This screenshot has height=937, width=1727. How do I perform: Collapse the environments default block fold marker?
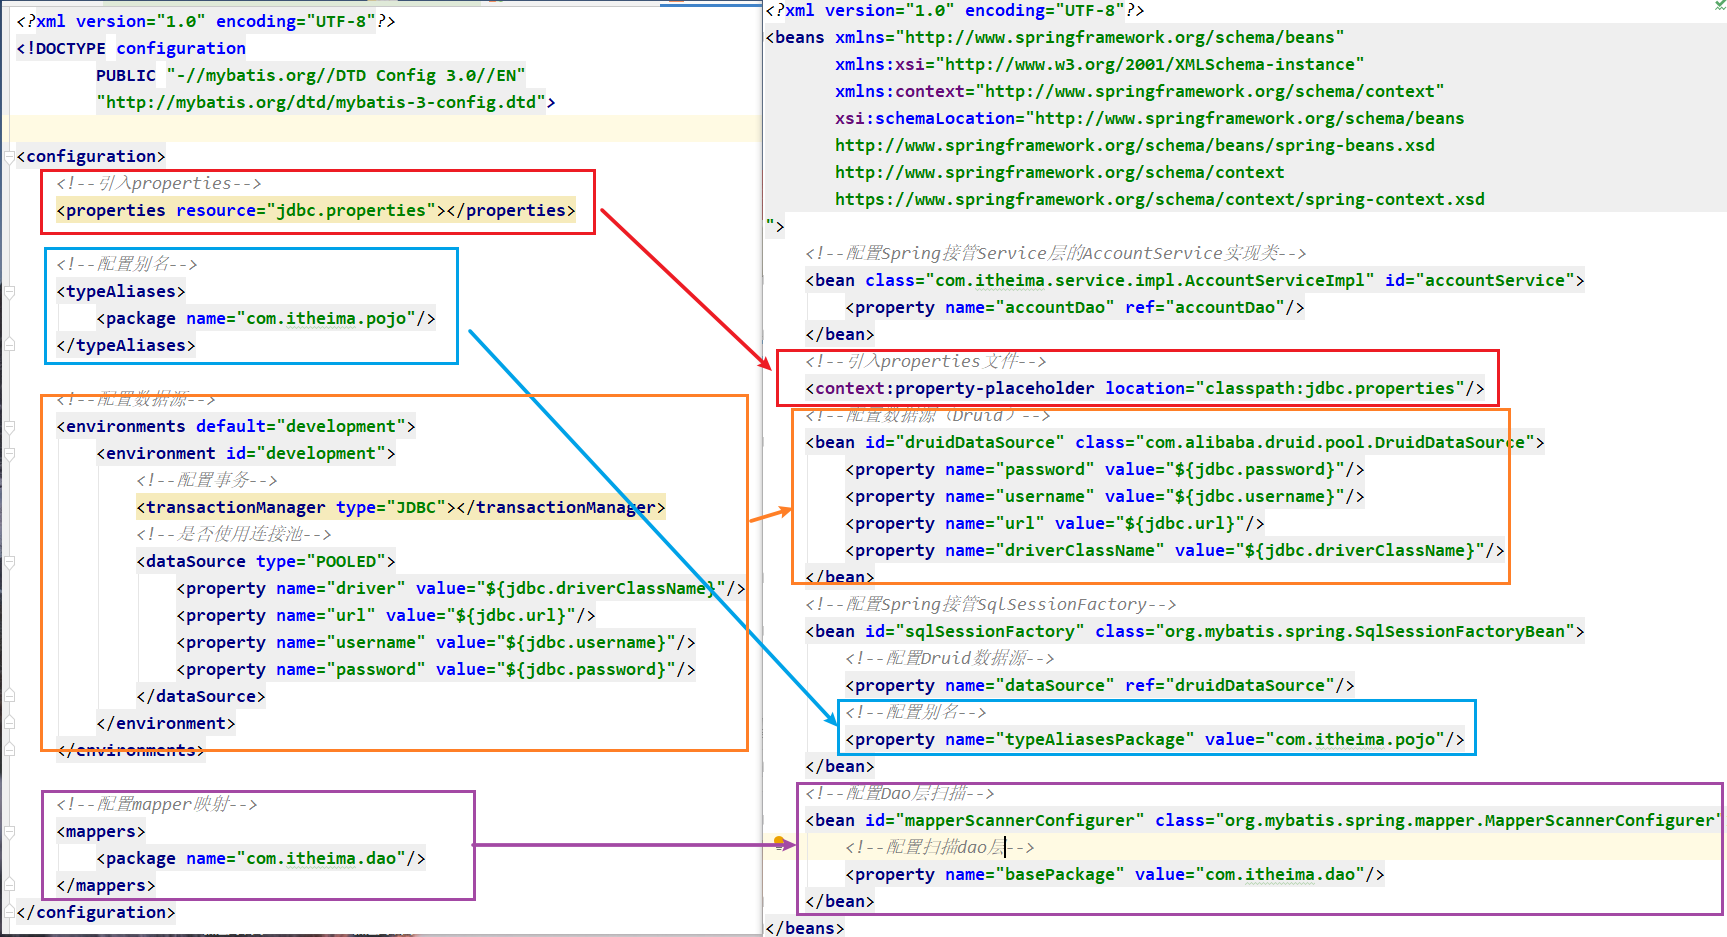[x=9, y=427]
